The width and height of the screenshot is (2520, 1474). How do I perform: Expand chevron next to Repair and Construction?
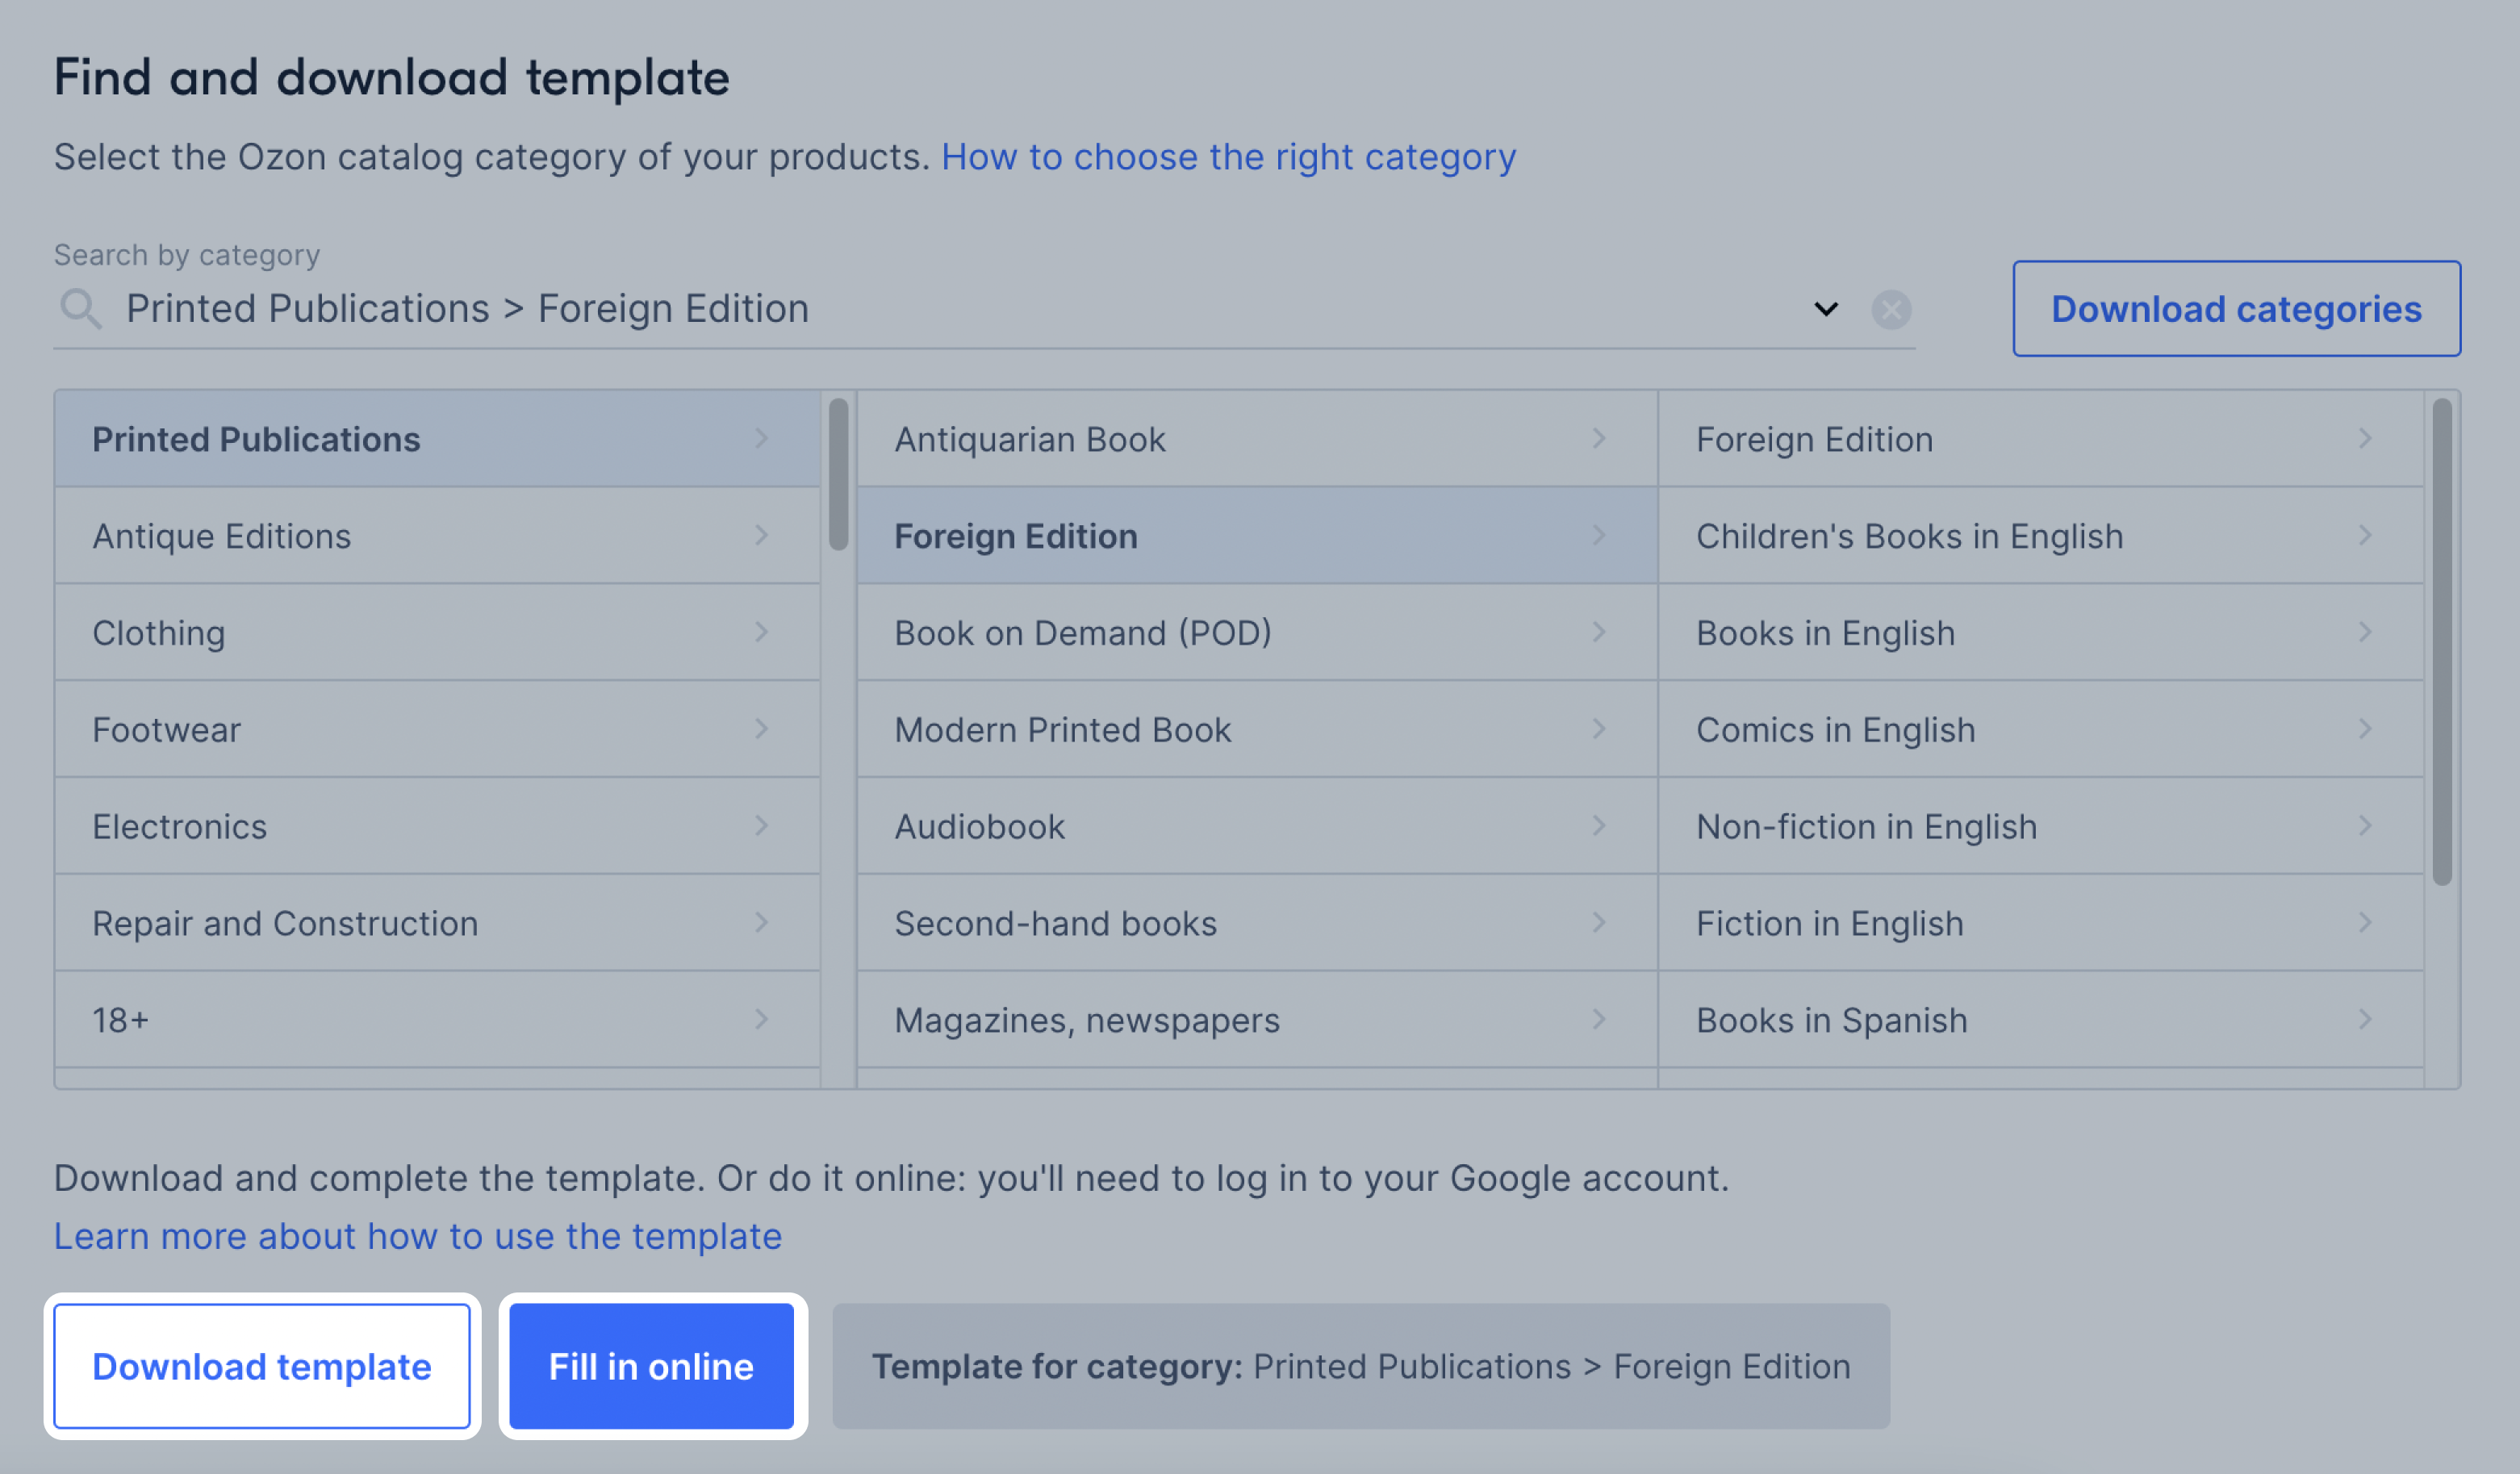[x=761, y=922]
